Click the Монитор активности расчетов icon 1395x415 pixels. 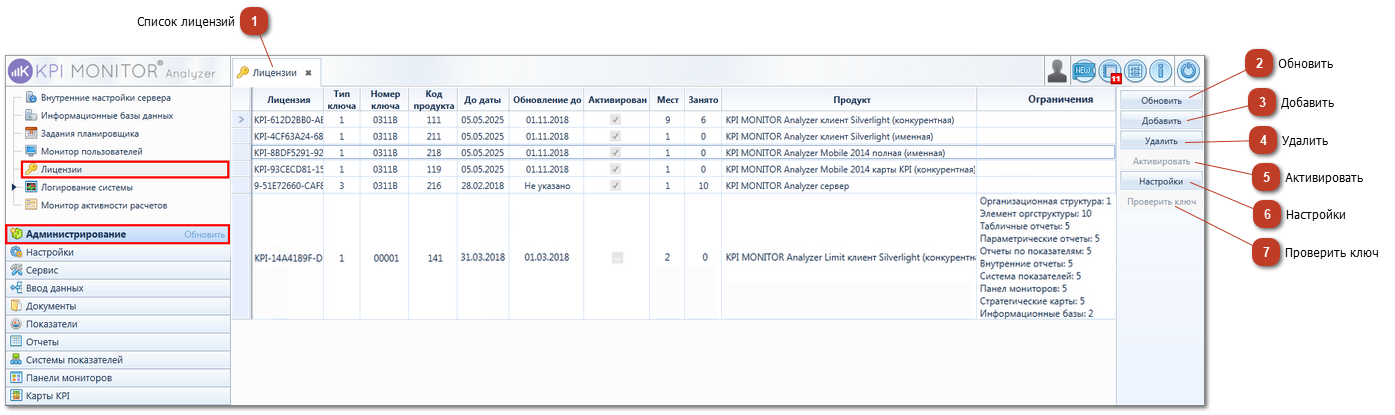pos(31,205)
